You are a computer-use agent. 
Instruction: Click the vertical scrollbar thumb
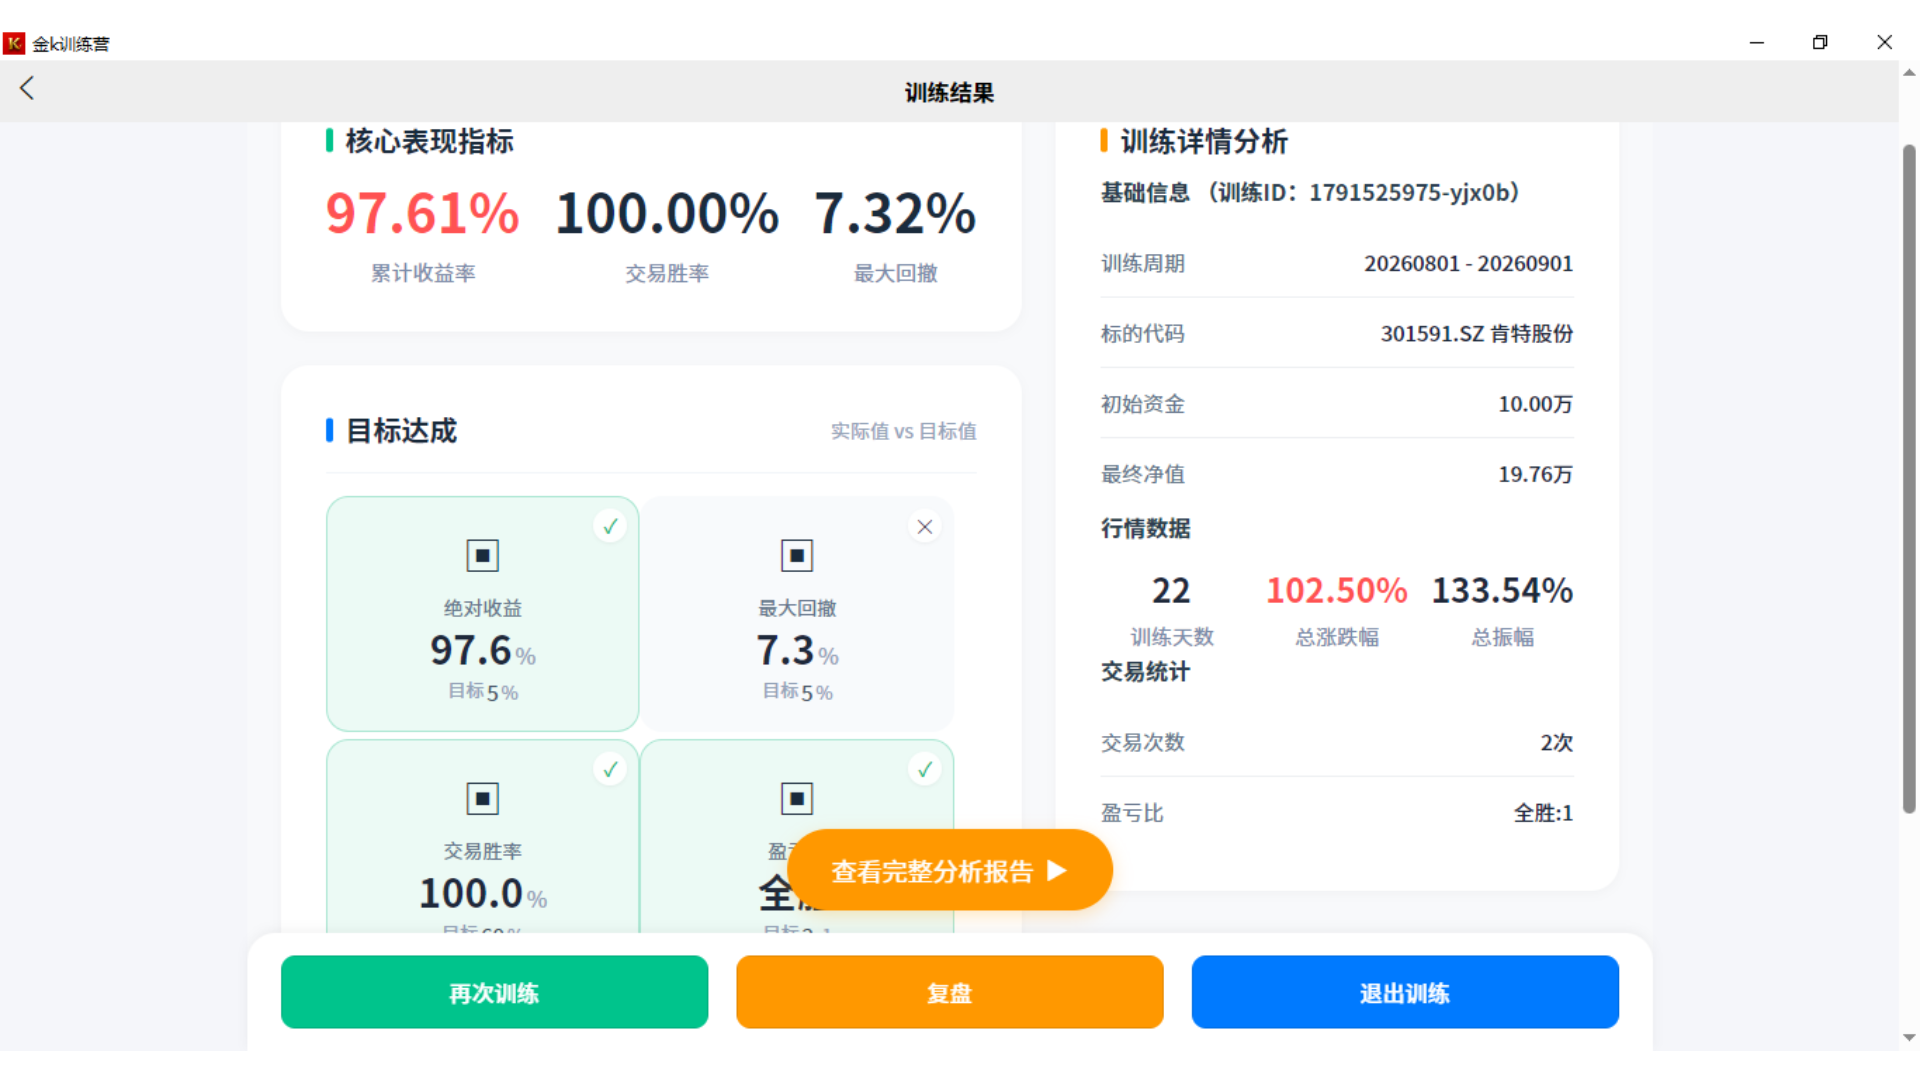tap(1908, 480)
